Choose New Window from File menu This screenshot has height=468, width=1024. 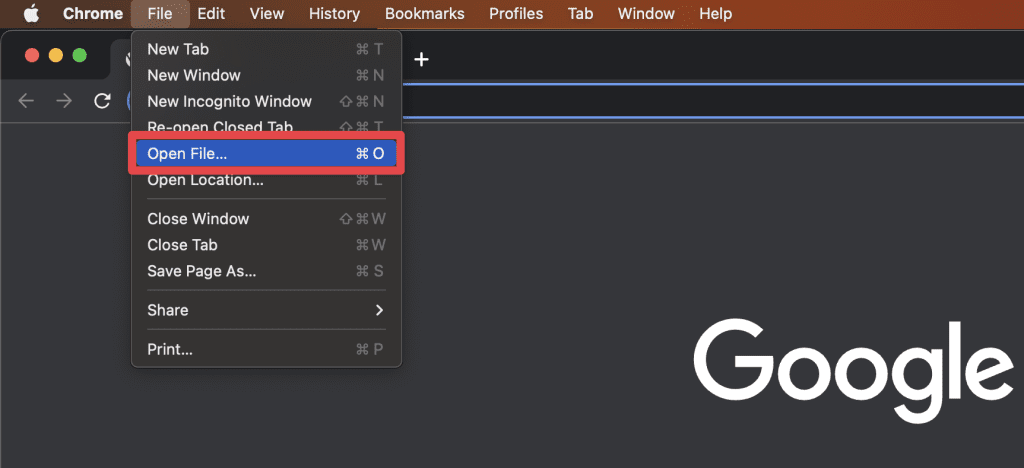(x=266, y=75)
